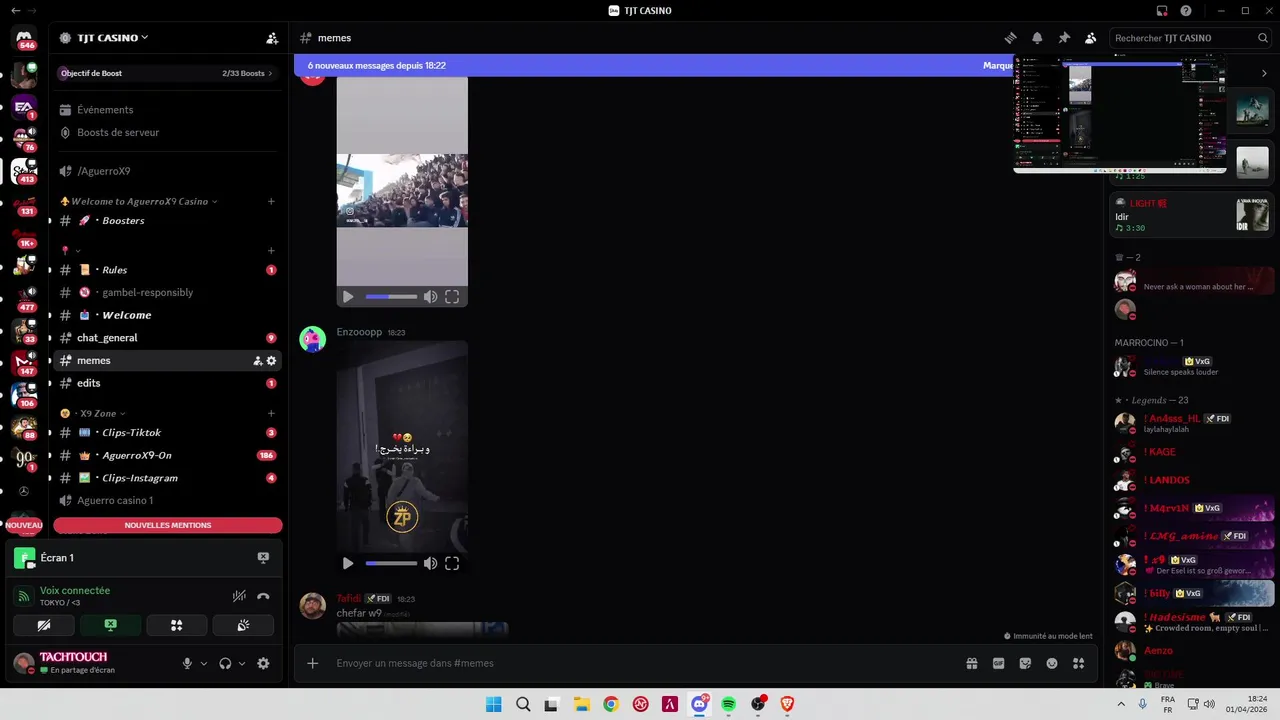1280x720 pixels.
Task: Add channel in X9 Zone category
Action: pos(271,413)
